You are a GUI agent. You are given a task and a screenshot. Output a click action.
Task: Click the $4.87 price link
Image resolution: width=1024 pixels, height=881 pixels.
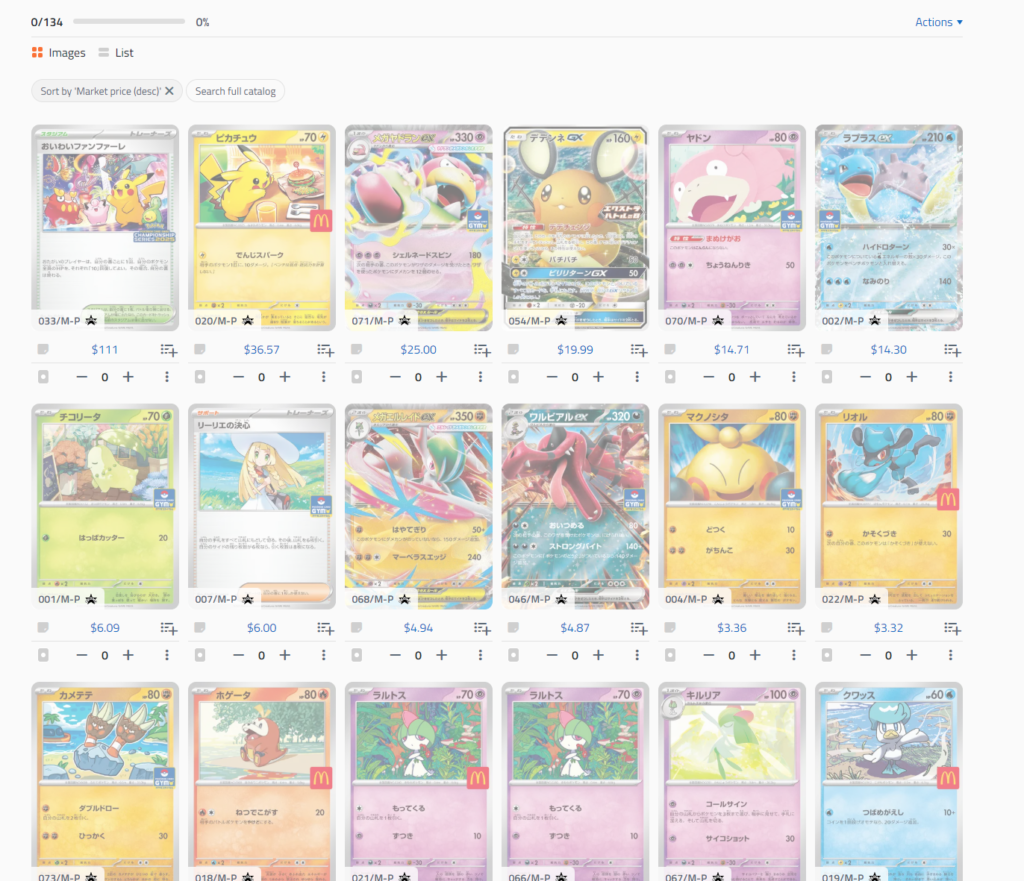(x=575, y=628)
